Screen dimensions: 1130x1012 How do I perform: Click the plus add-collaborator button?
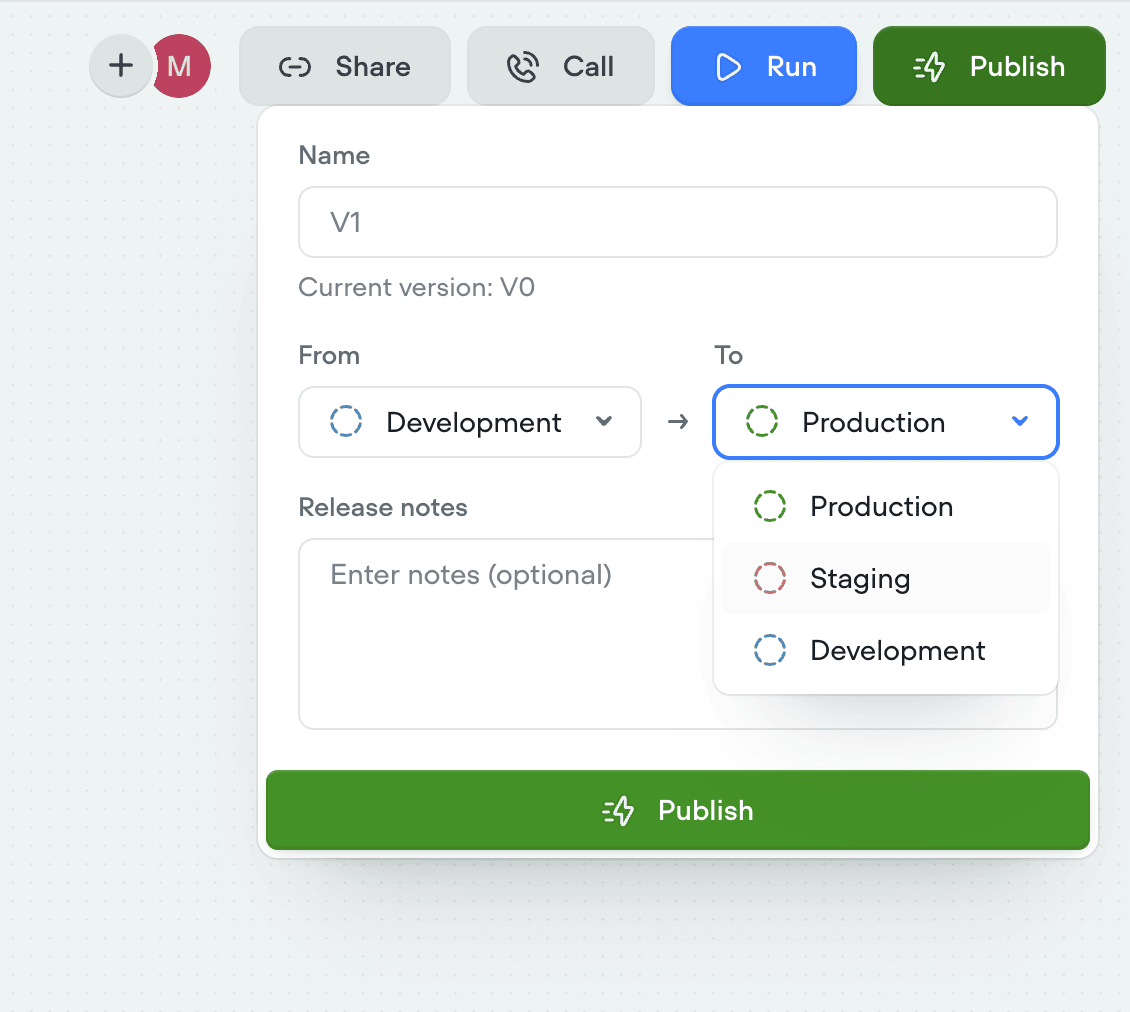[120, 66]
